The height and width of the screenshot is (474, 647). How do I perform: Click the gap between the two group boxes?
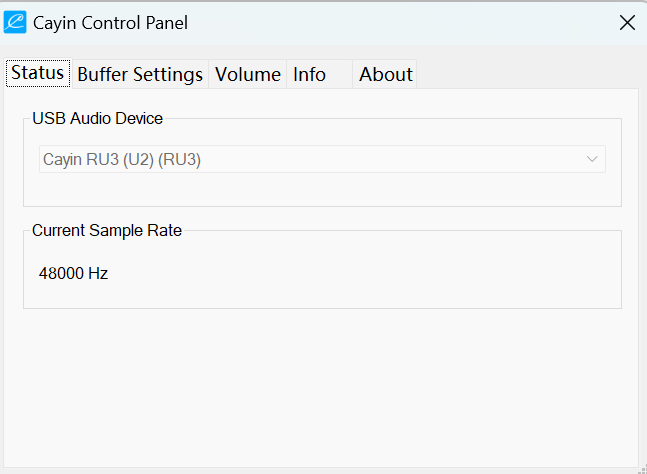tap(322, 218)
